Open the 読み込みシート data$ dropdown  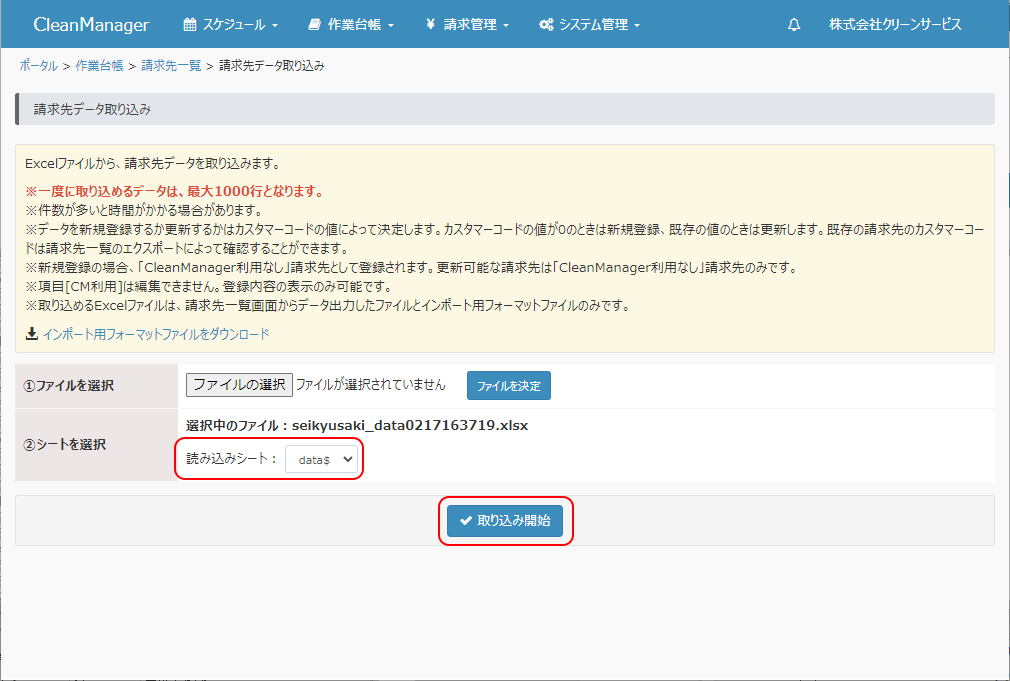coord(321,459)
